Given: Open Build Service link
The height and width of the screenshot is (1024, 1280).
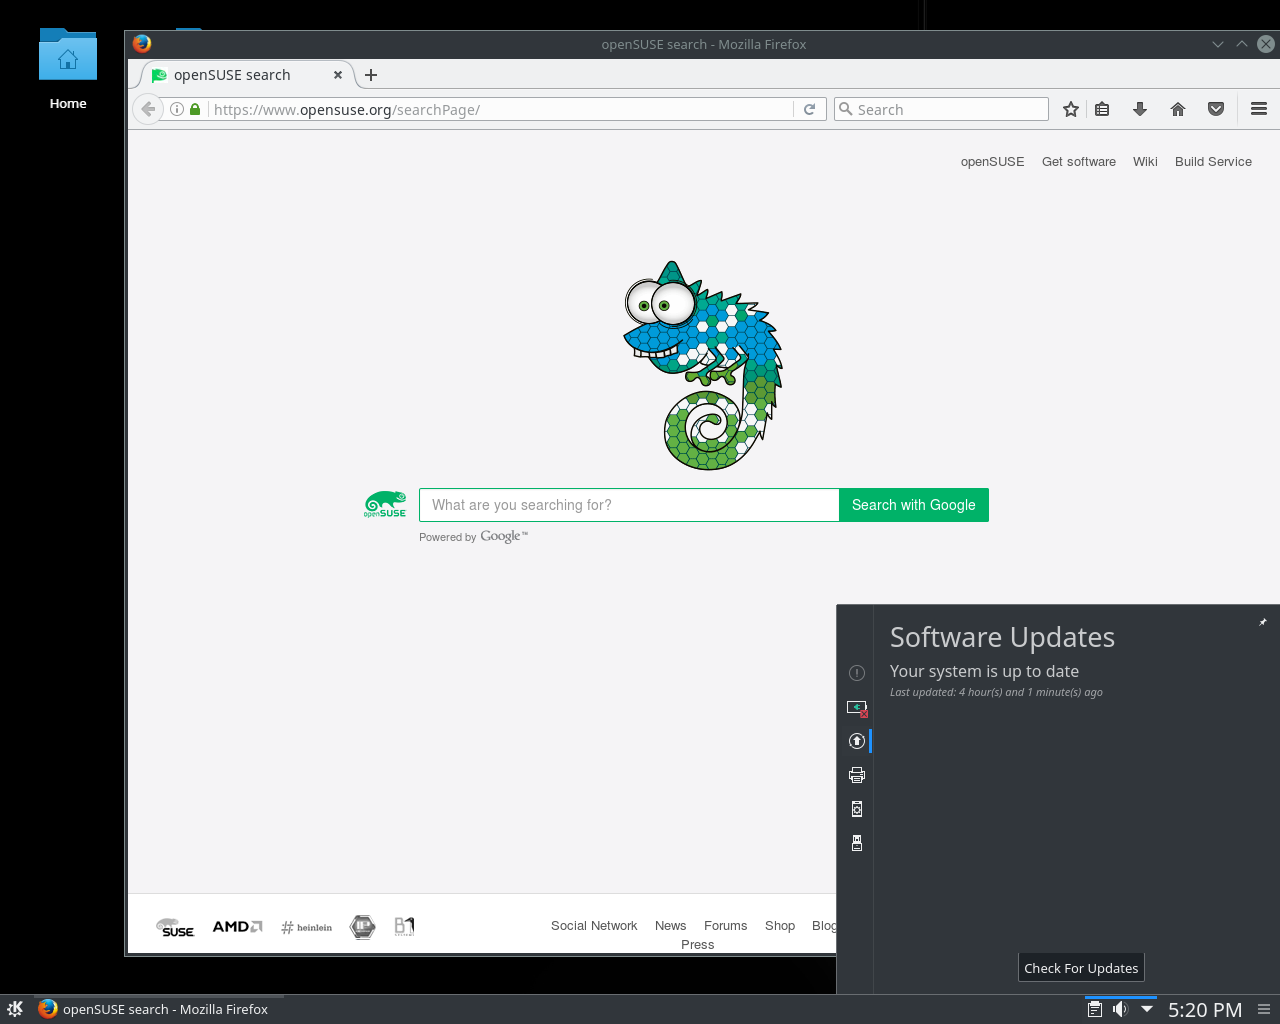Looking at the screenshot, I should [x=1213, y=162].
